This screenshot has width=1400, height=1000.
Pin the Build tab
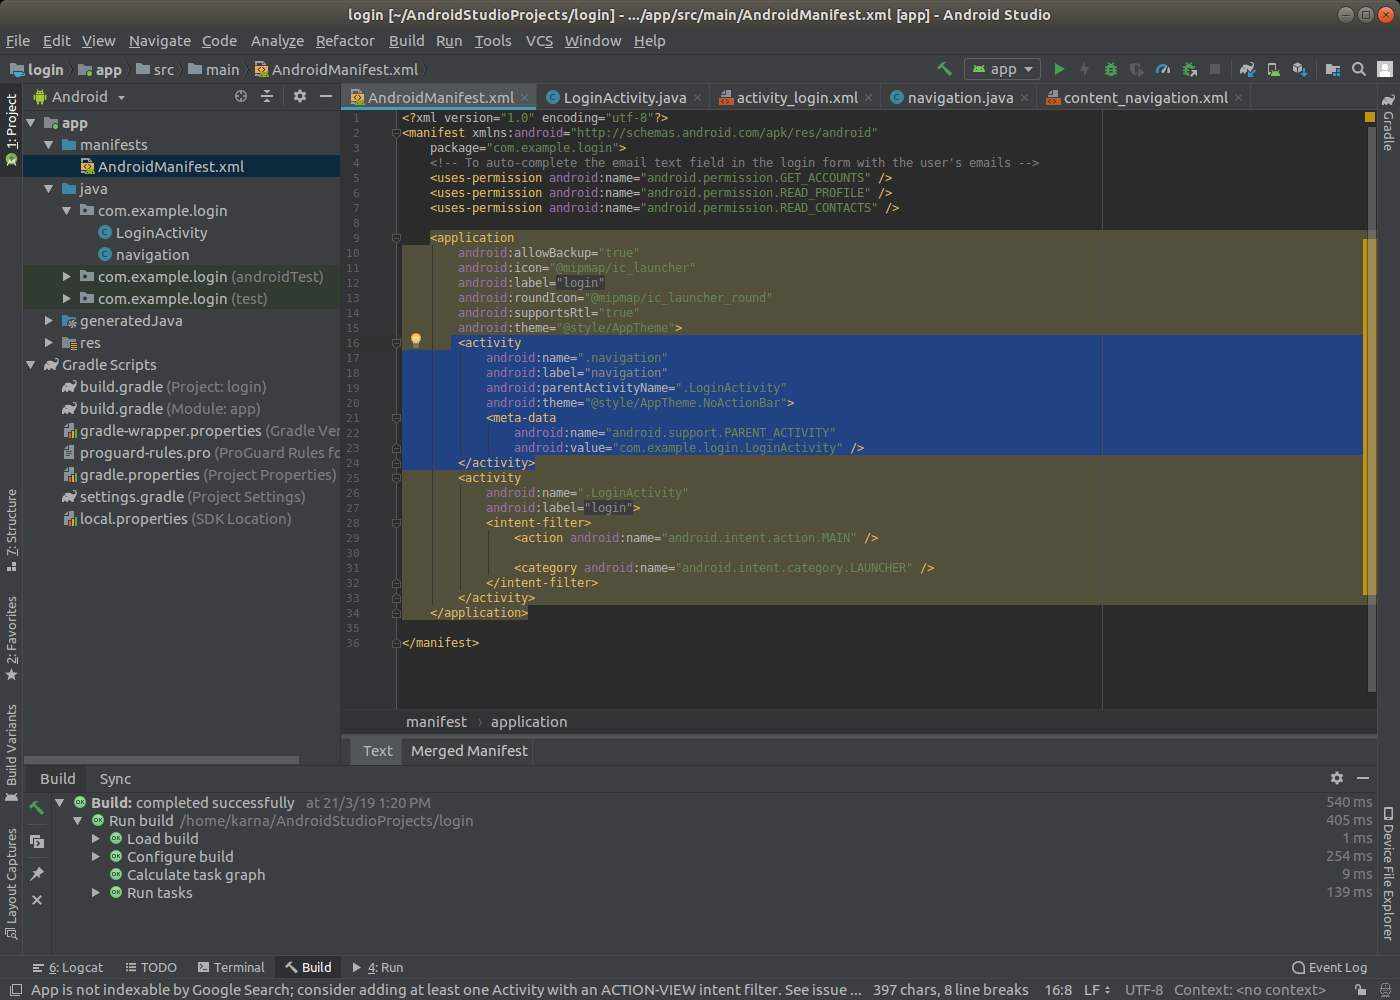pos(37,873)
